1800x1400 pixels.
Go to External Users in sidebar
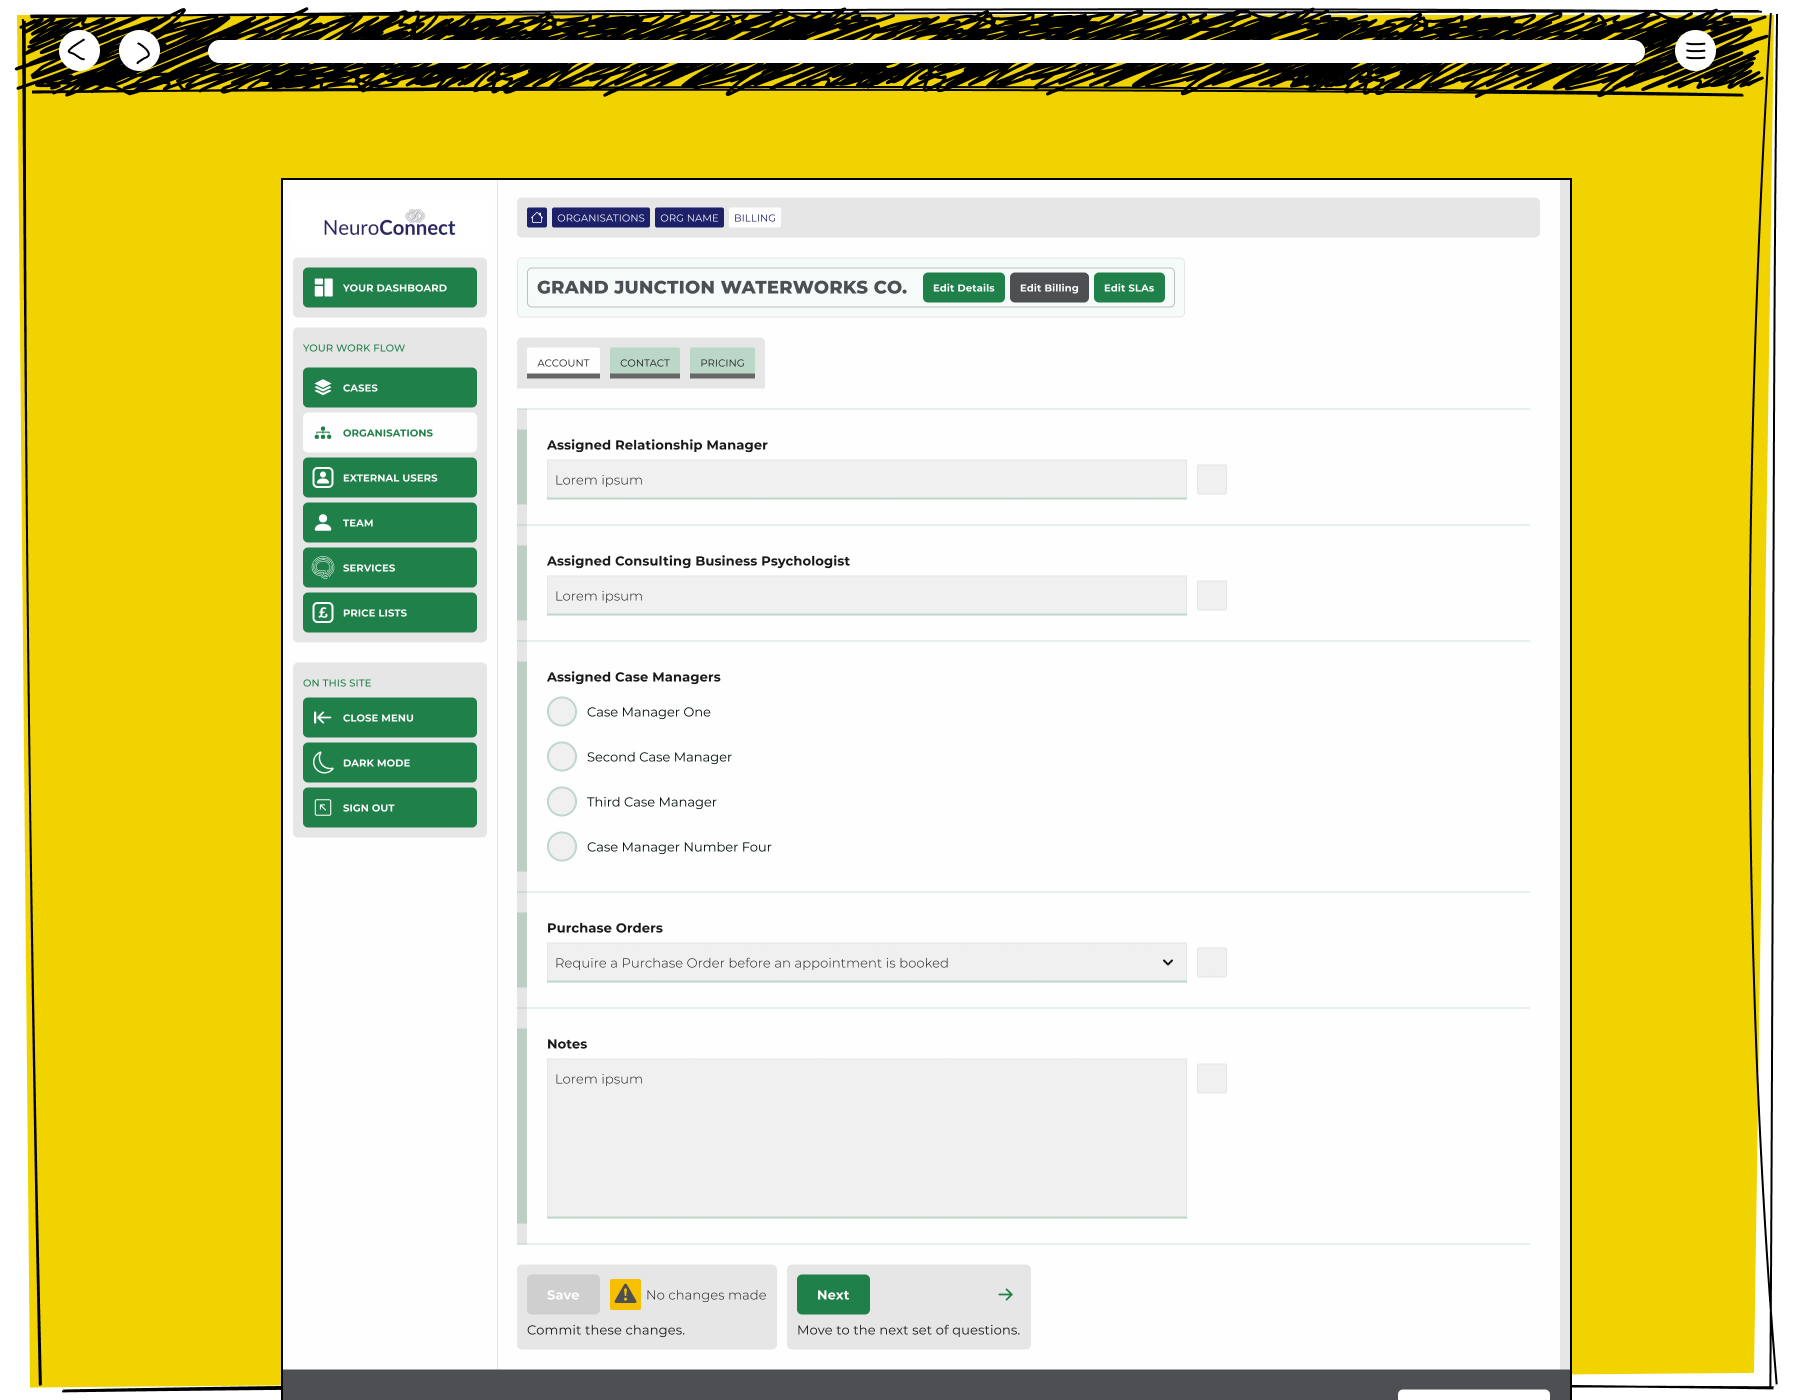pos(390,478)
